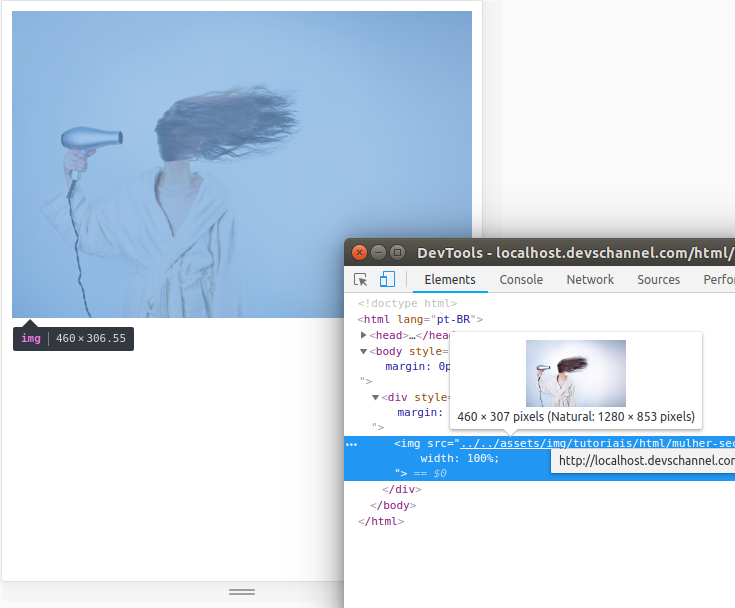Collapse the div element node
This screenshot has height=608, width=735.
pyautogui.click(x=376, y=397)
